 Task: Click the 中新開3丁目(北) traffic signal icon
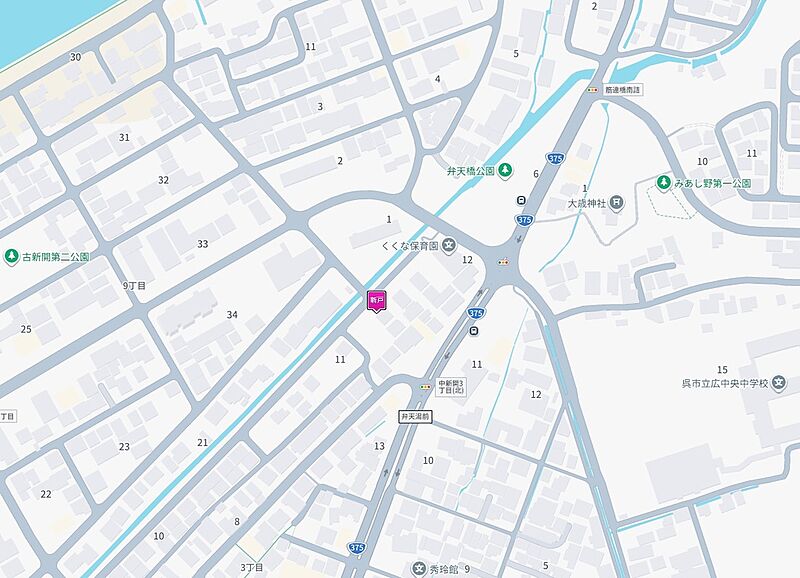[x=426, y=387]
